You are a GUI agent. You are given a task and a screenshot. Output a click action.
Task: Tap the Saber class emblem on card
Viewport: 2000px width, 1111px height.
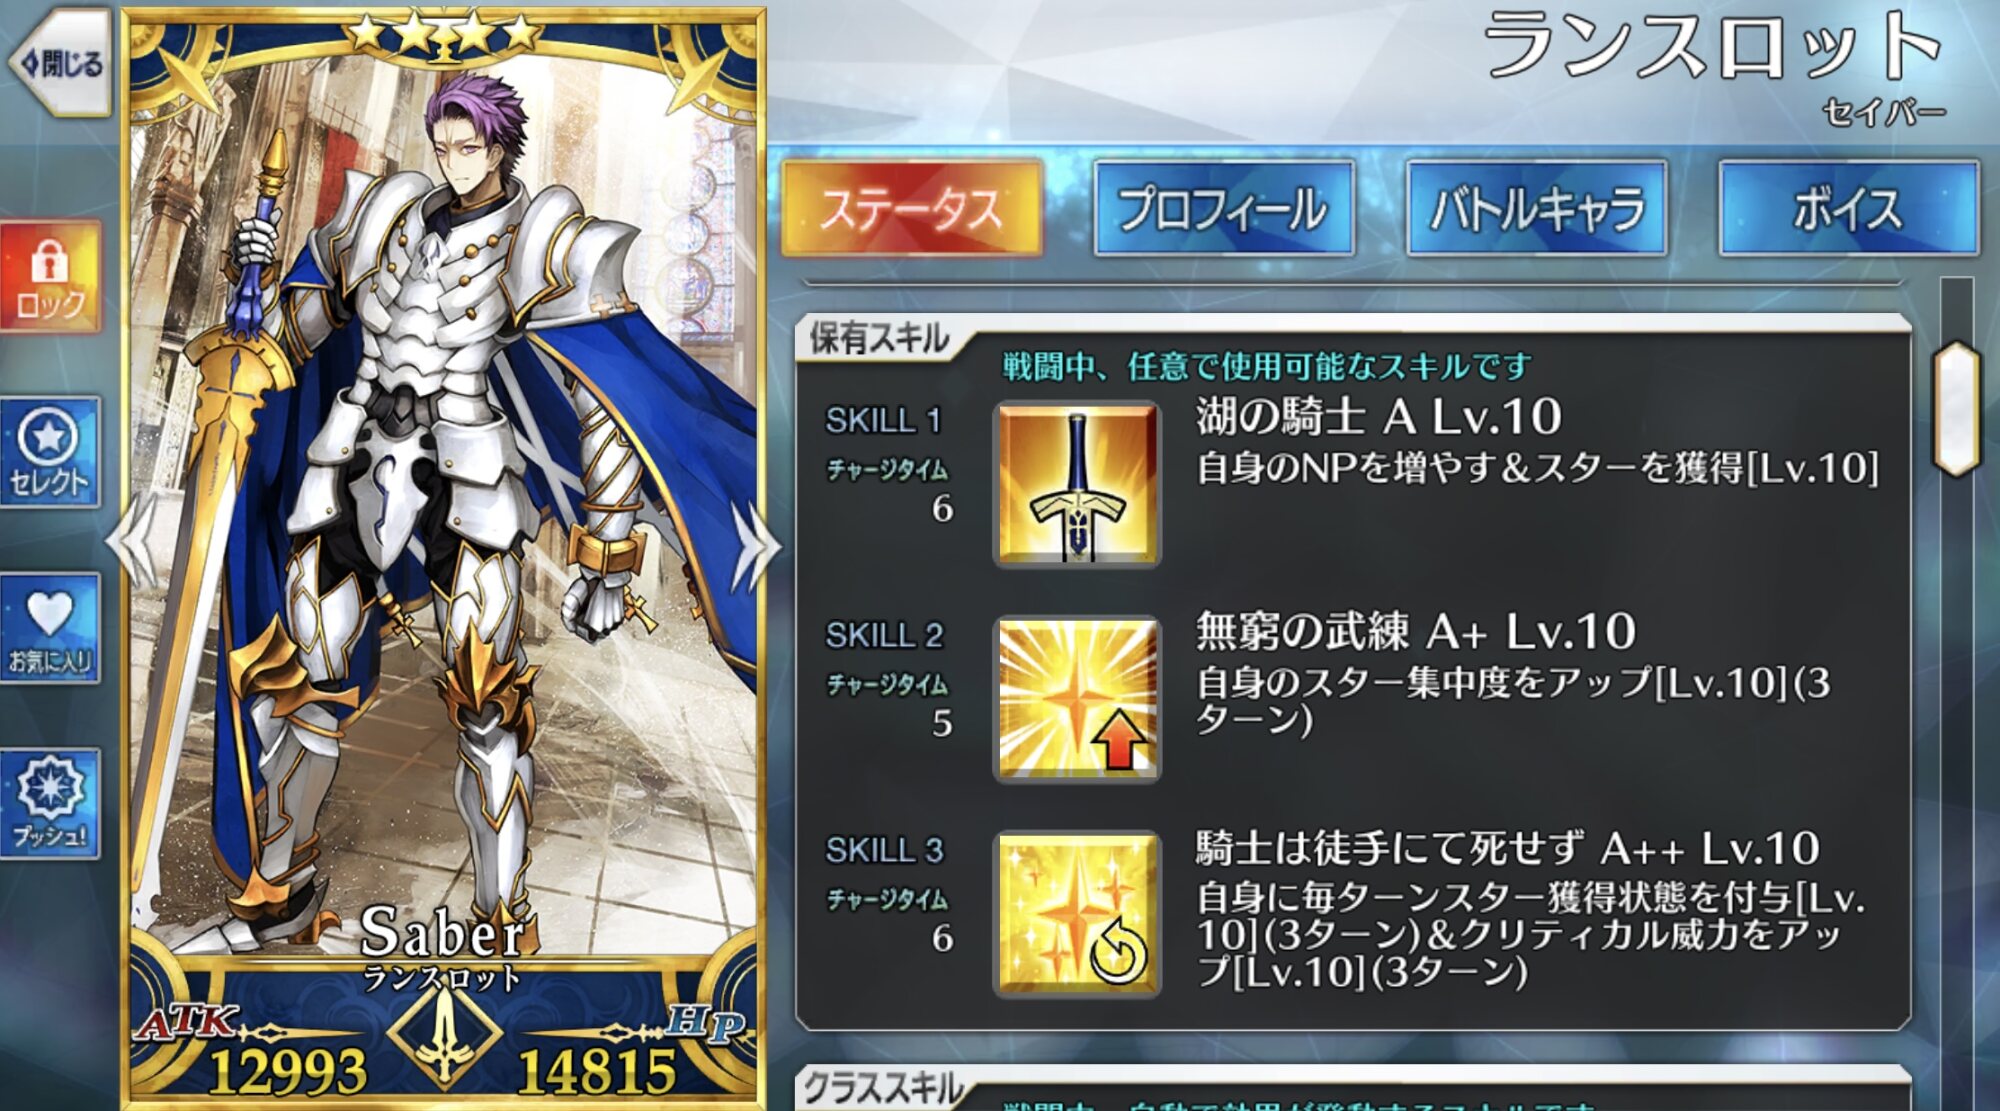444,1038
